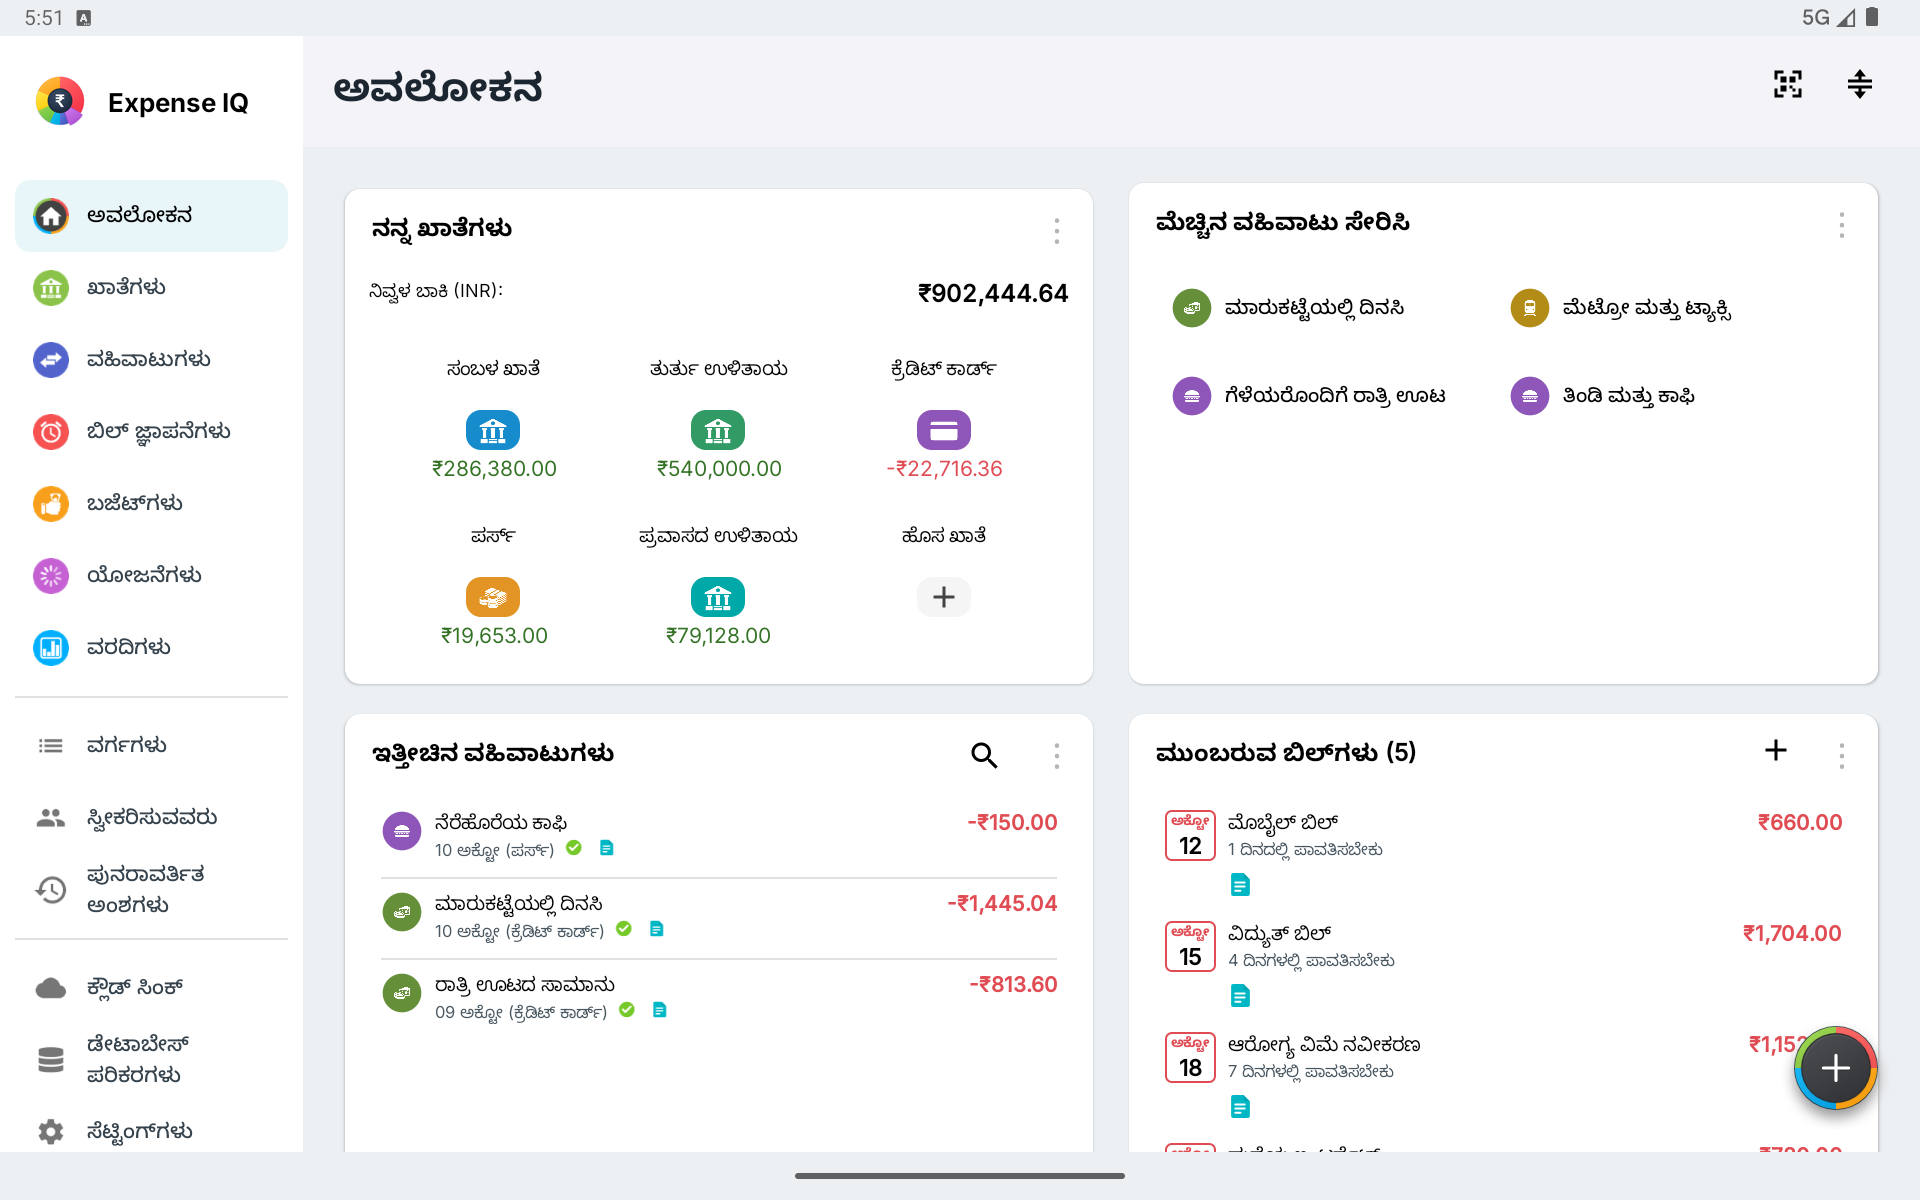Viewport: 1920px width, 1200px height.
Task: Open ಪುನರಾವರ್ತಿತ ಅಂಶಗಳು in sidebar
Action: coord(151,890)
